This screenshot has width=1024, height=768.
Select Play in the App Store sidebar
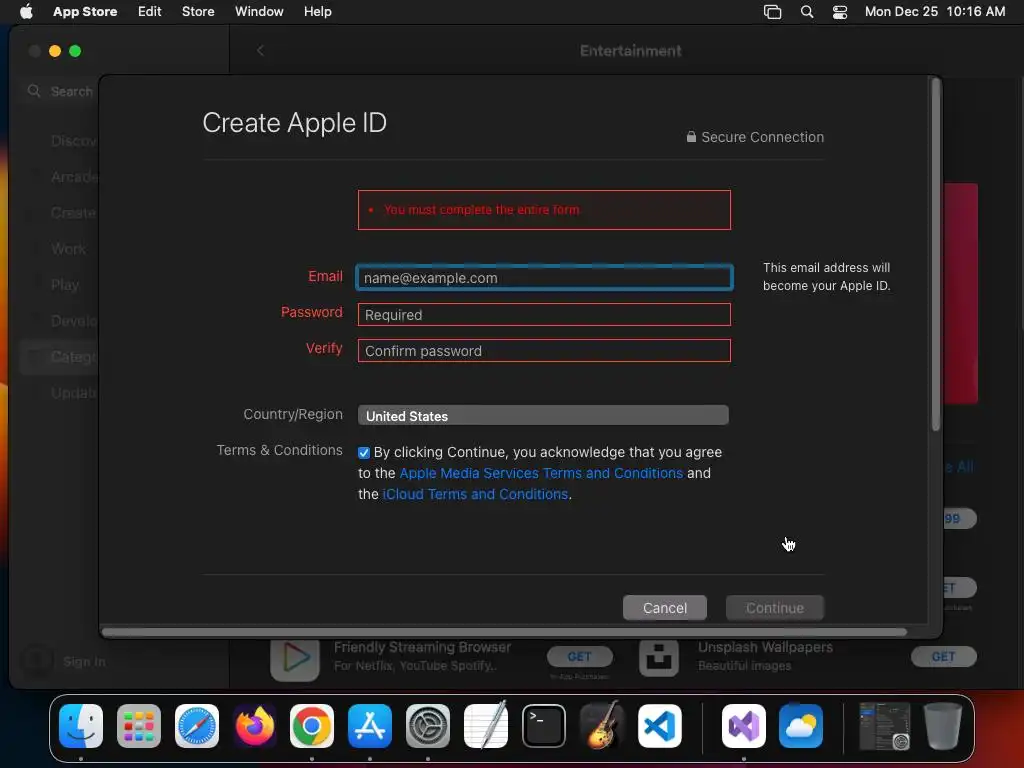[65, 285]
